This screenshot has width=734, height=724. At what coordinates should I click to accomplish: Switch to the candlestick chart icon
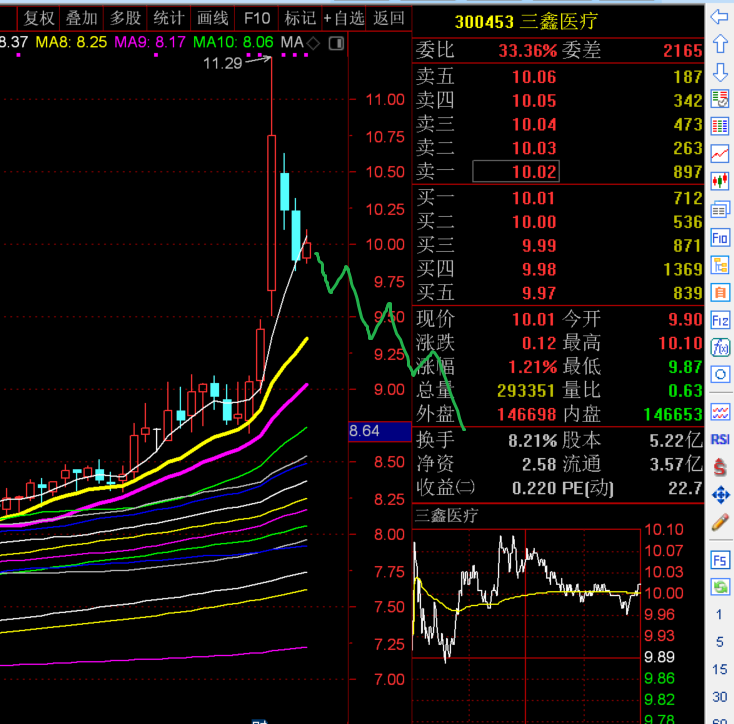(719, 181)
